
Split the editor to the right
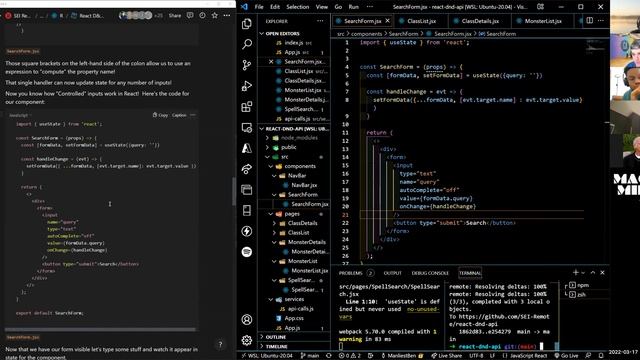[x=589, y=20]
